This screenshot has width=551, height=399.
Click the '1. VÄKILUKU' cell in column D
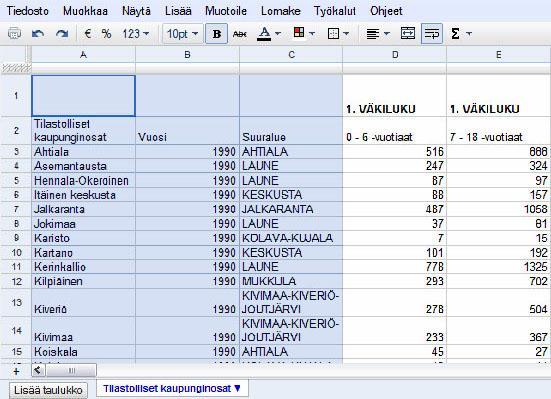(x=395, y=96)
